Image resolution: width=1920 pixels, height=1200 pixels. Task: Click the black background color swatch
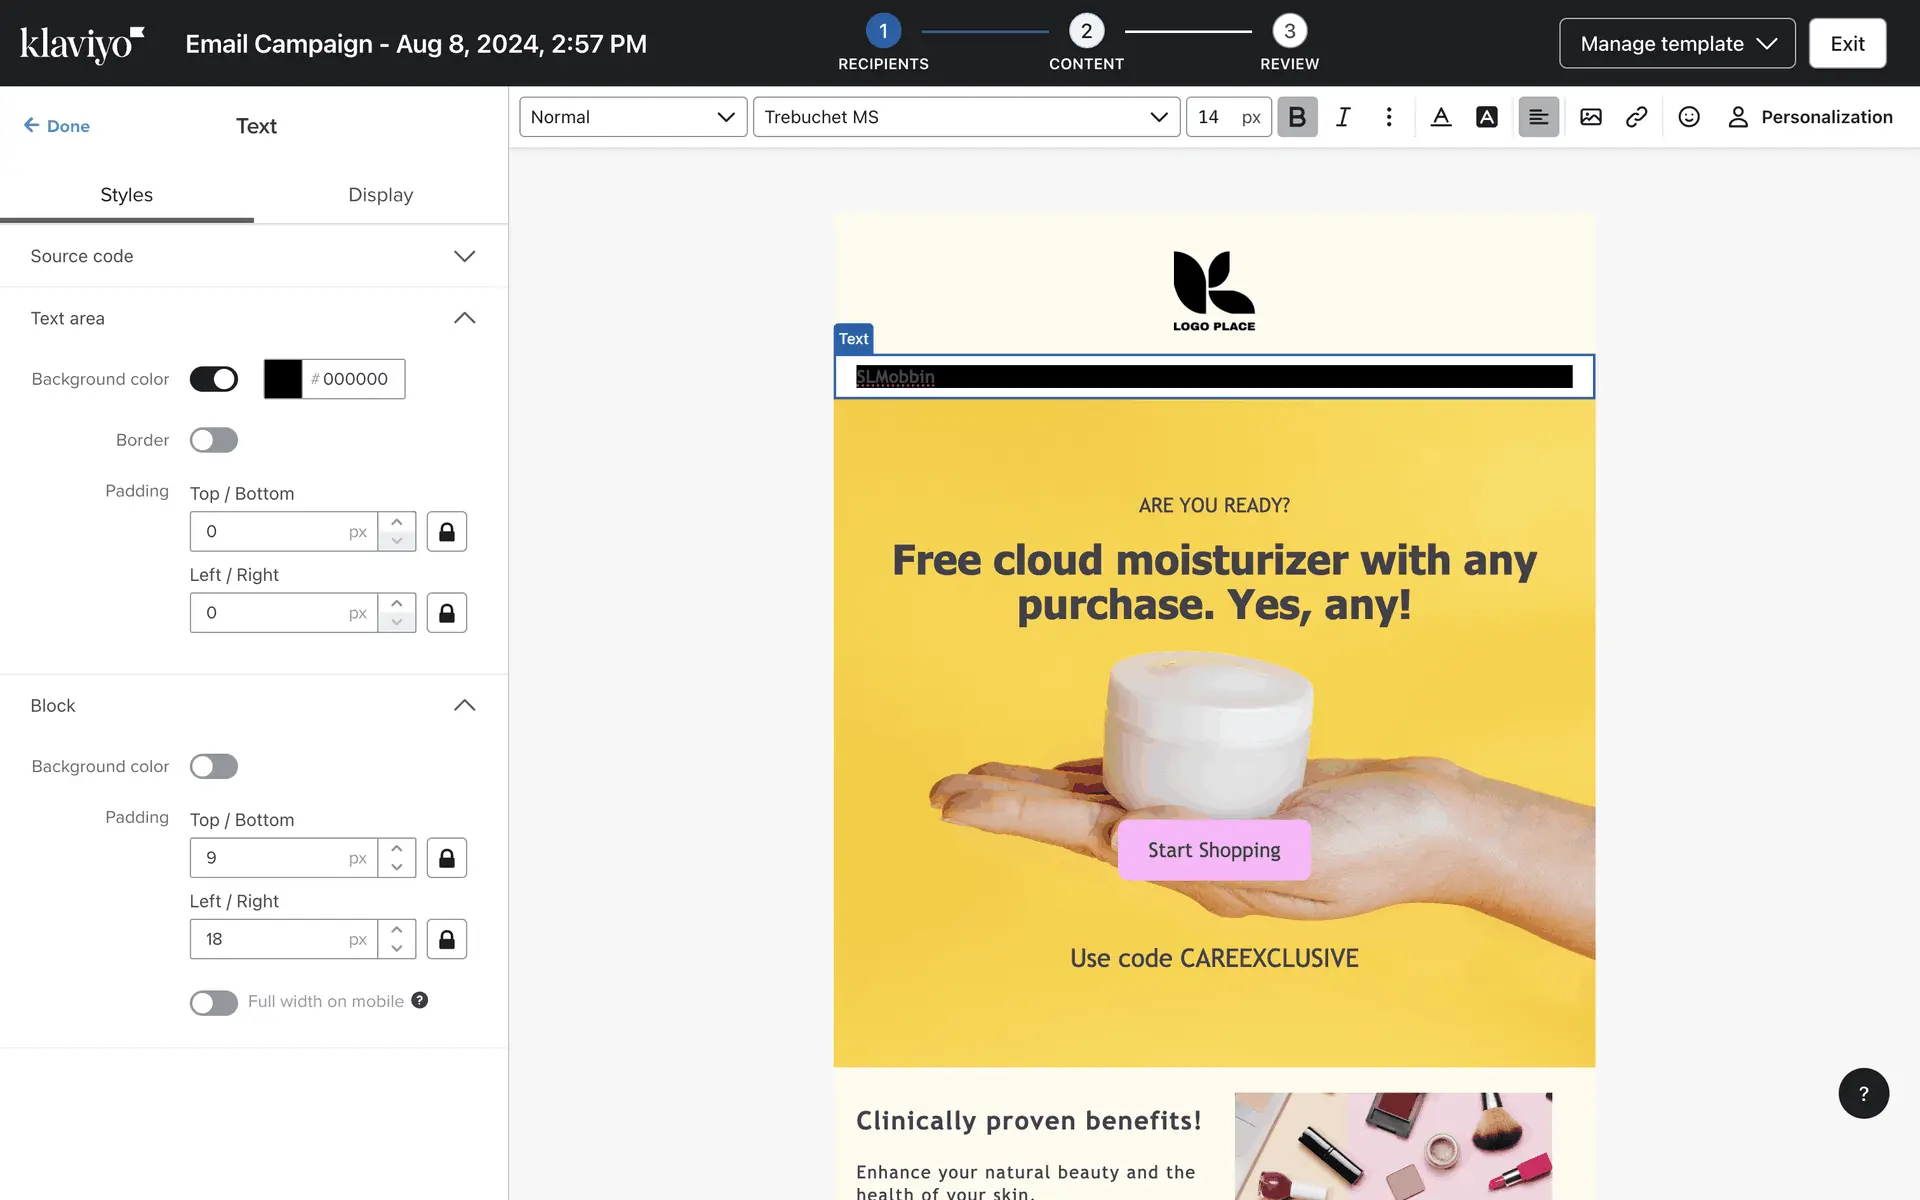pyautogui.click(x=283, y=379)
